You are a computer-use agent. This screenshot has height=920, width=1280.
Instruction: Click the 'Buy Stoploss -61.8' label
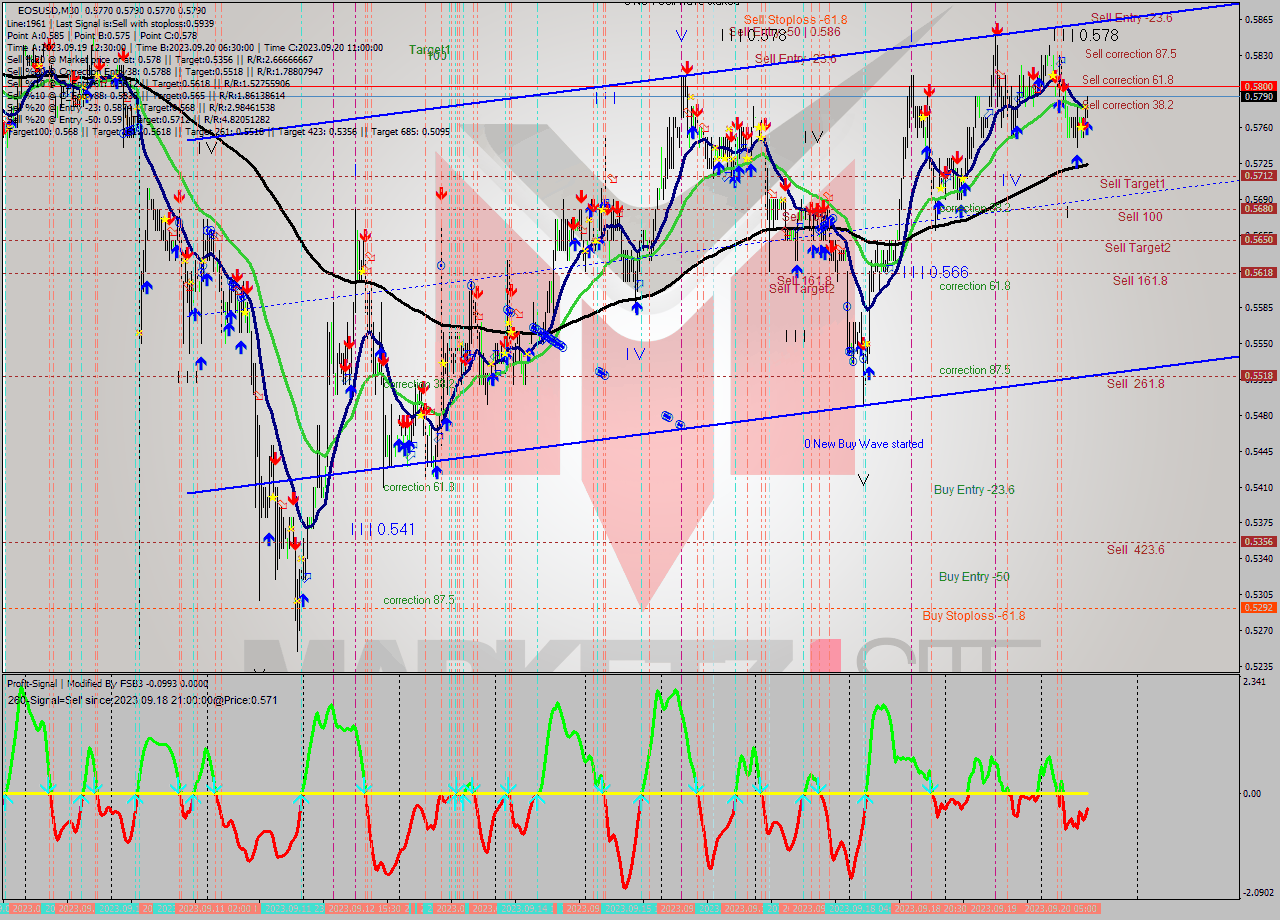coord(973,616)
